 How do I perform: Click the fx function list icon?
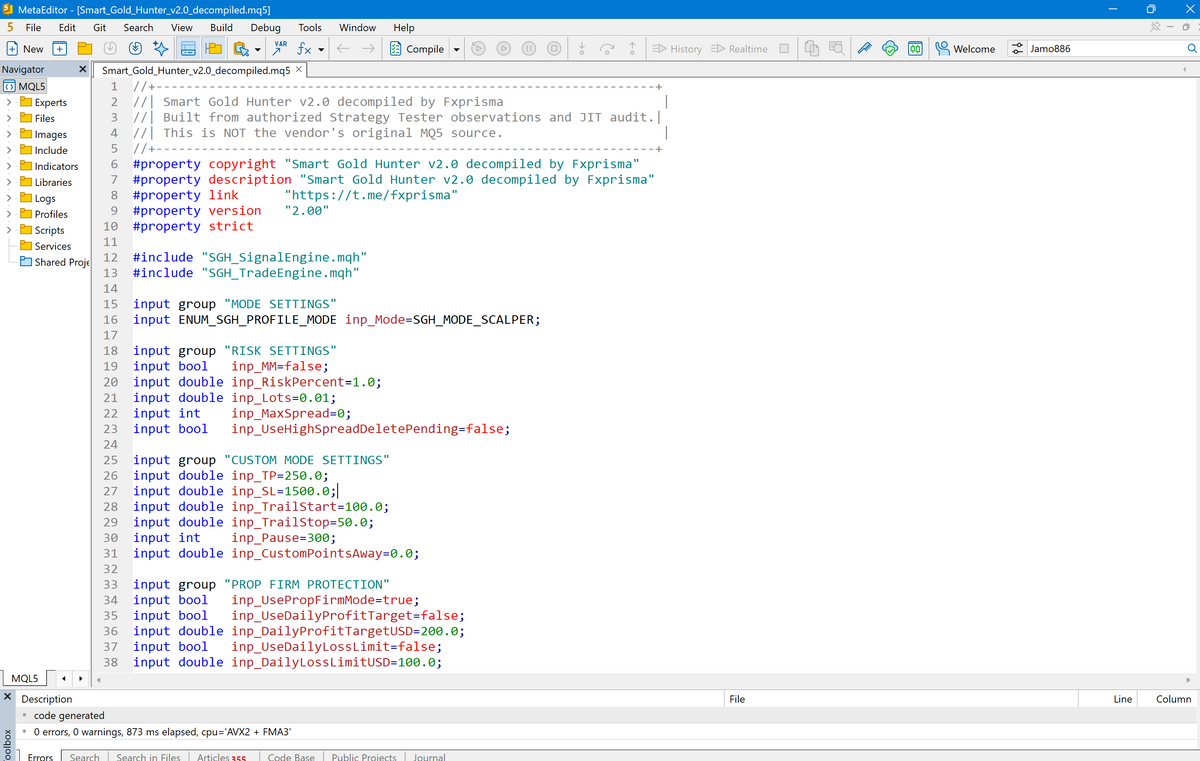304,49
